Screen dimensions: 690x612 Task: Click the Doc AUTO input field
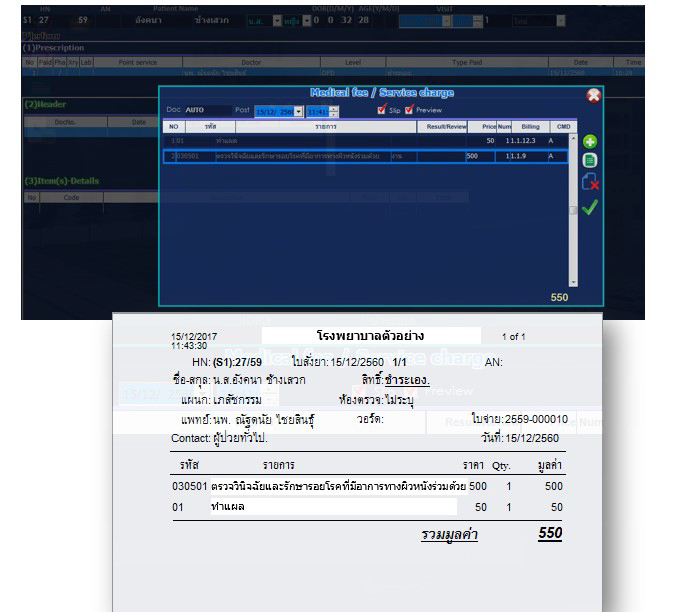point(205,111)
